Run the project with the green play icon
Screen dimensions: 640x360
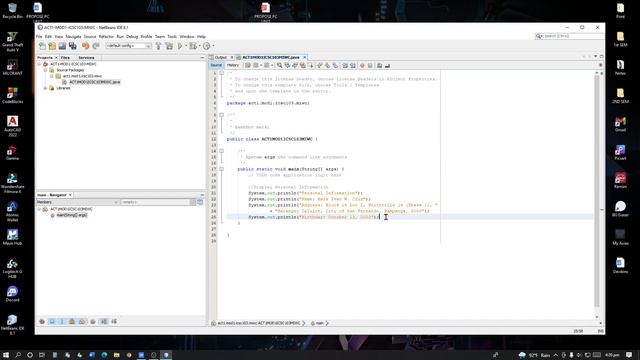[x=180, y=46]
